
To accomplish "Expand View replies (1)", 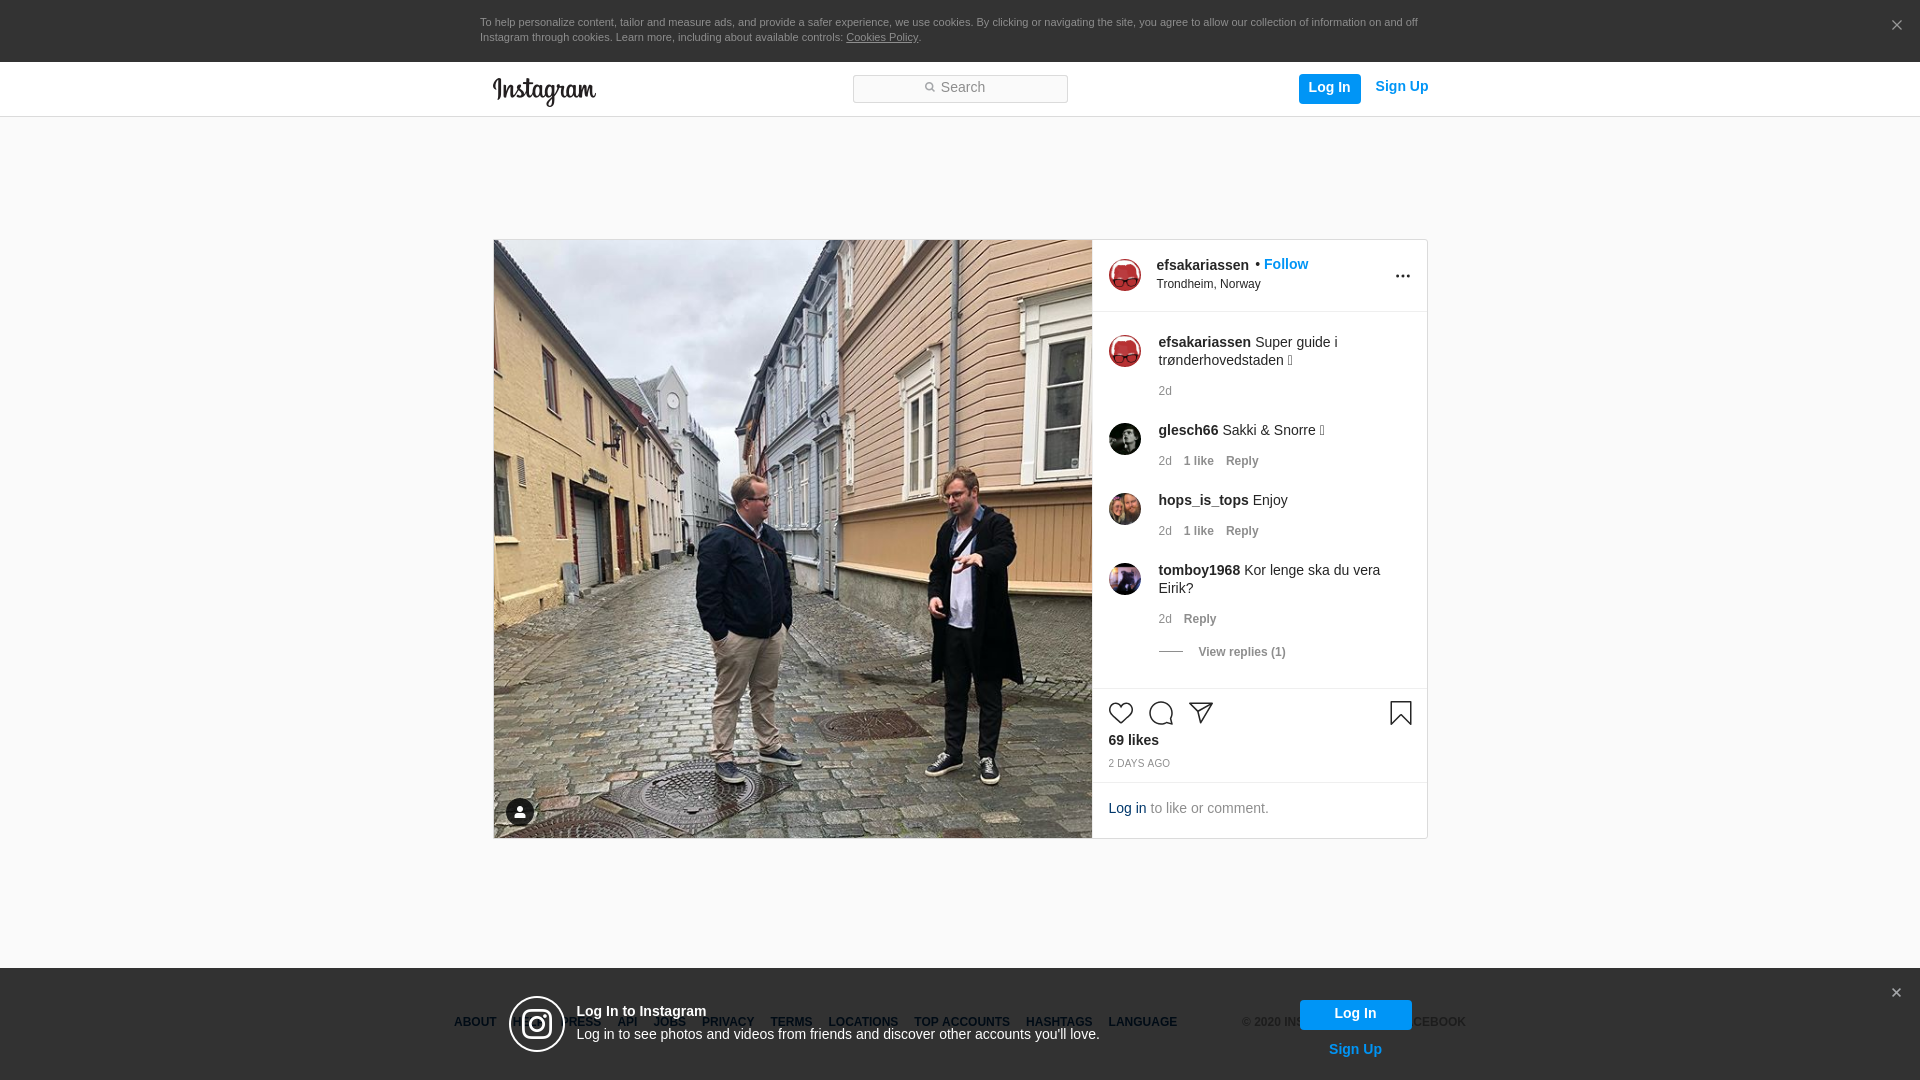I will point(1242,652).
